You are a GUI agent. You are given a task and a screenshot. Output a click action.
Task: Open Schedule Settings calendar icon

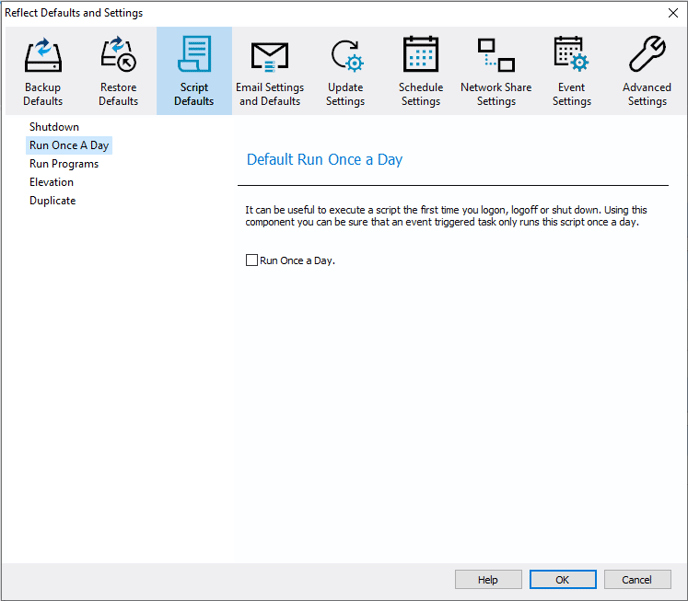[421, 56]
